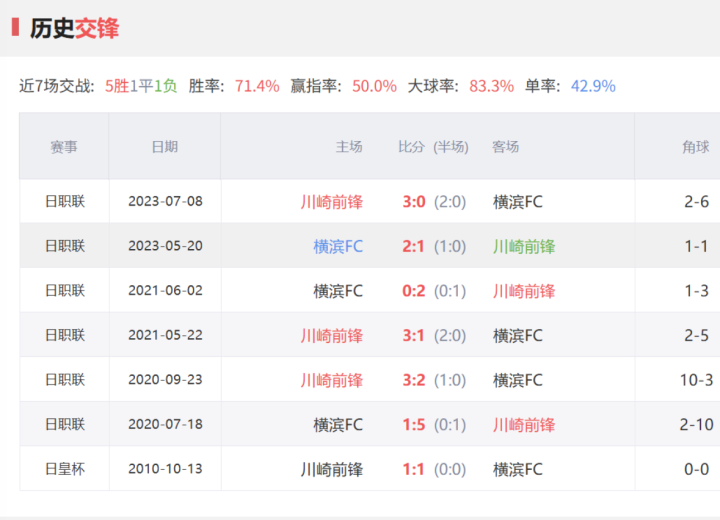
Task: Click the 71.4% win rate value
Action: 257,86
